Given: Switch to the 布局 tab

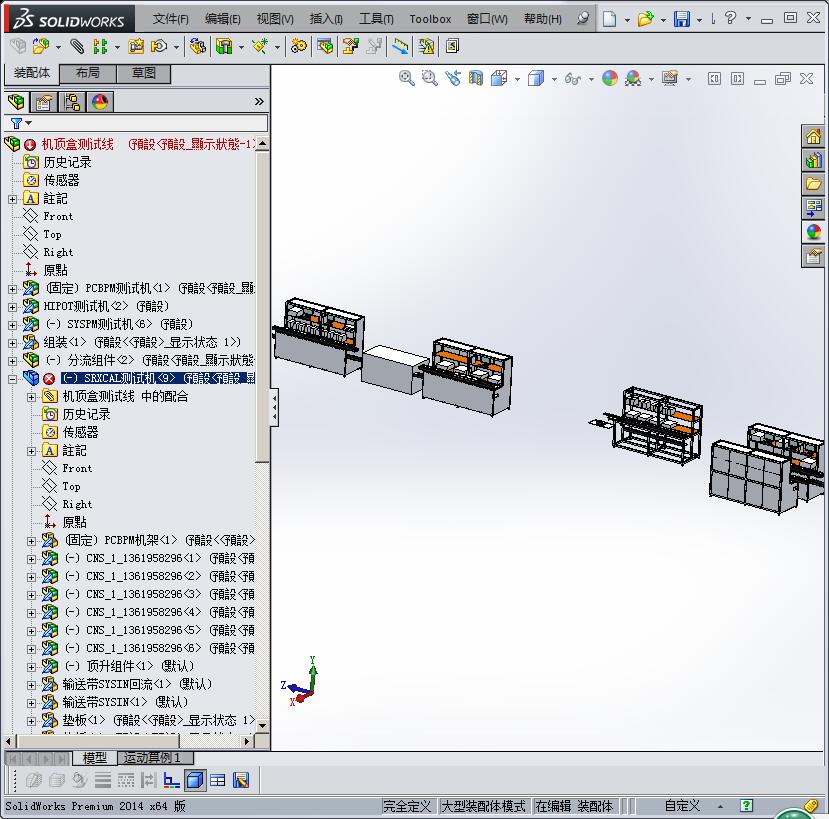Looking at the screenshot, I should (x=88, y=73).
